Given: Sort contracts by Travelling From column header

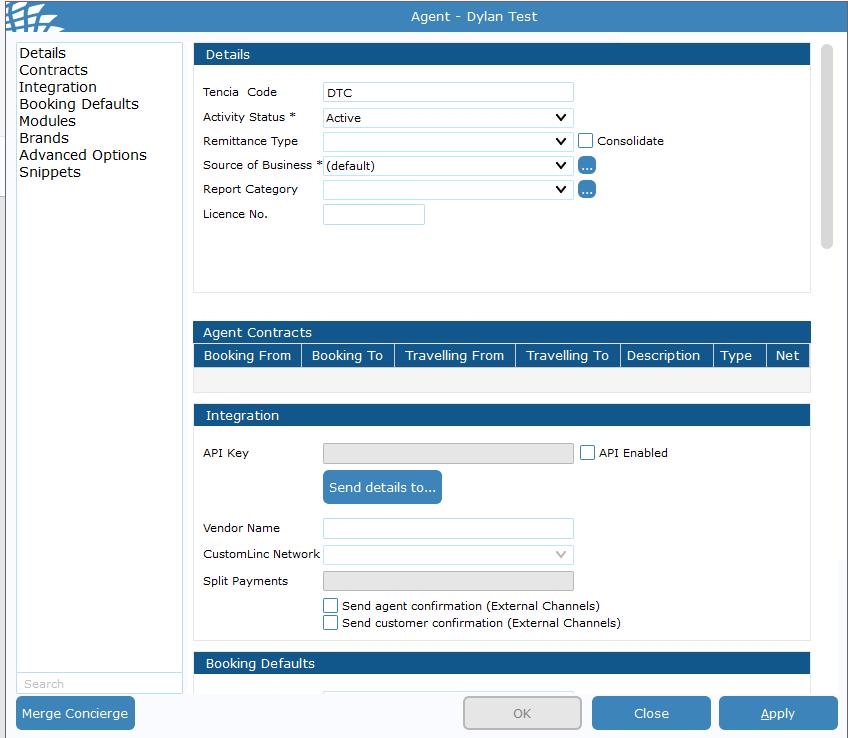Looking at the screenshot, I should (455, 356).
